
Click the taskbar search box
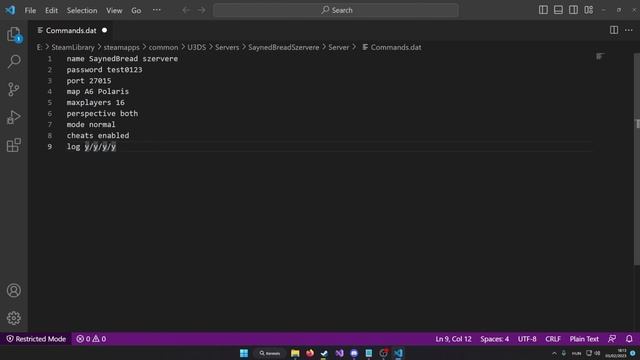tap(270, 353)
